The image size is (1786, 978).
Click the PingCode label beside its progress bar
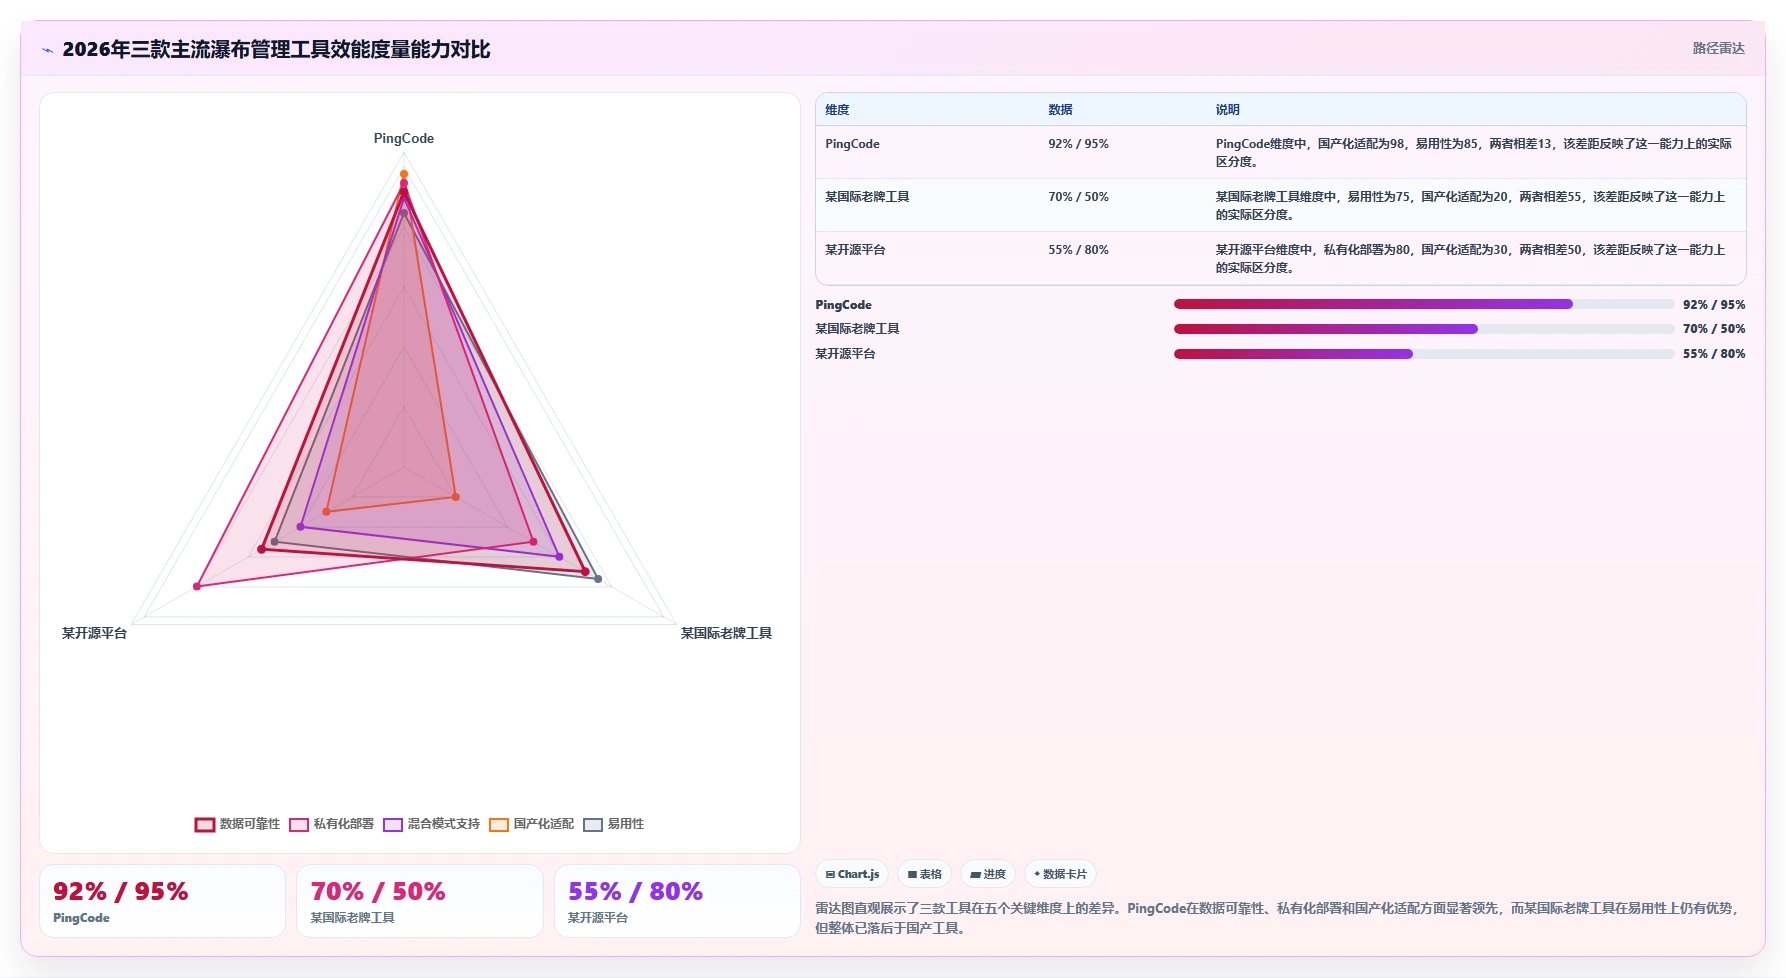[x=843, y=305]
